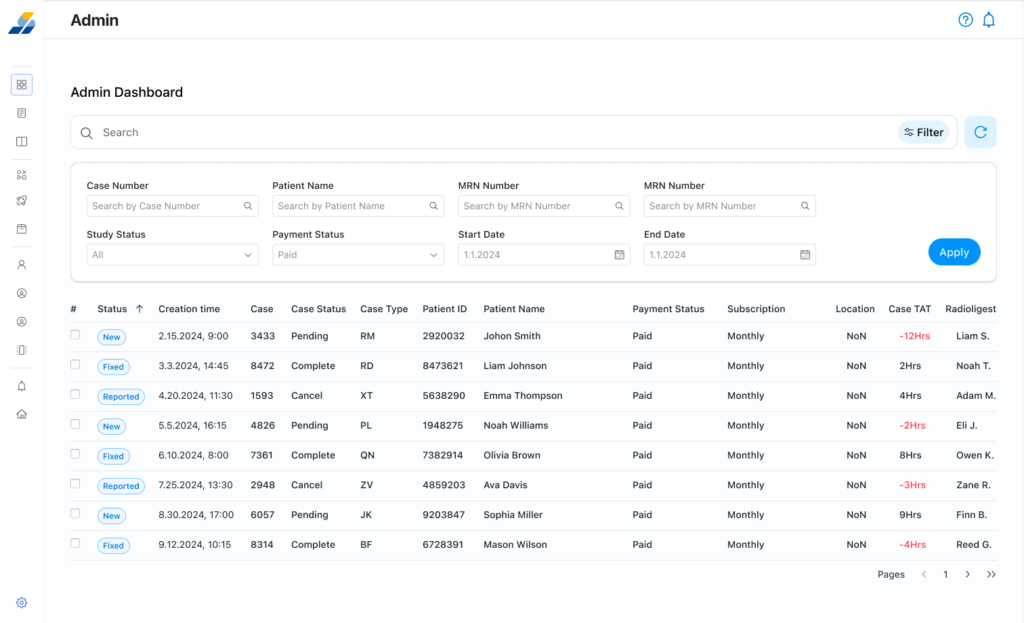
Task: Click the help question mark icon
Action: 965,20
